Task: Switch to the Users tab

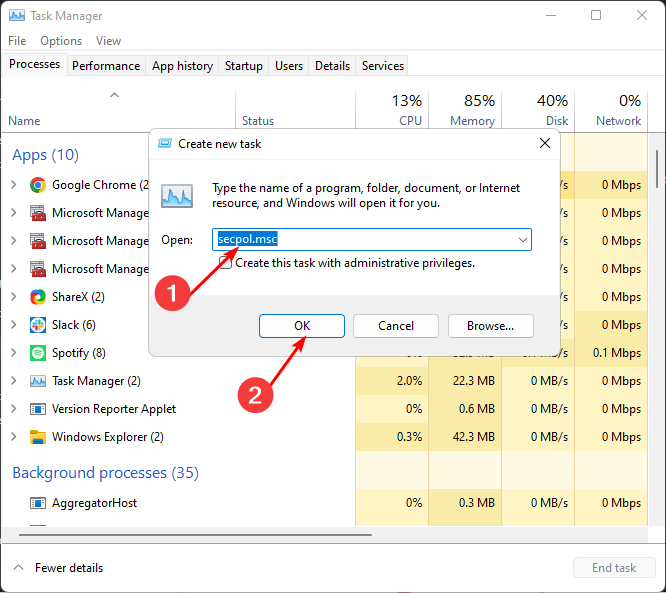Action: (289, 66)
